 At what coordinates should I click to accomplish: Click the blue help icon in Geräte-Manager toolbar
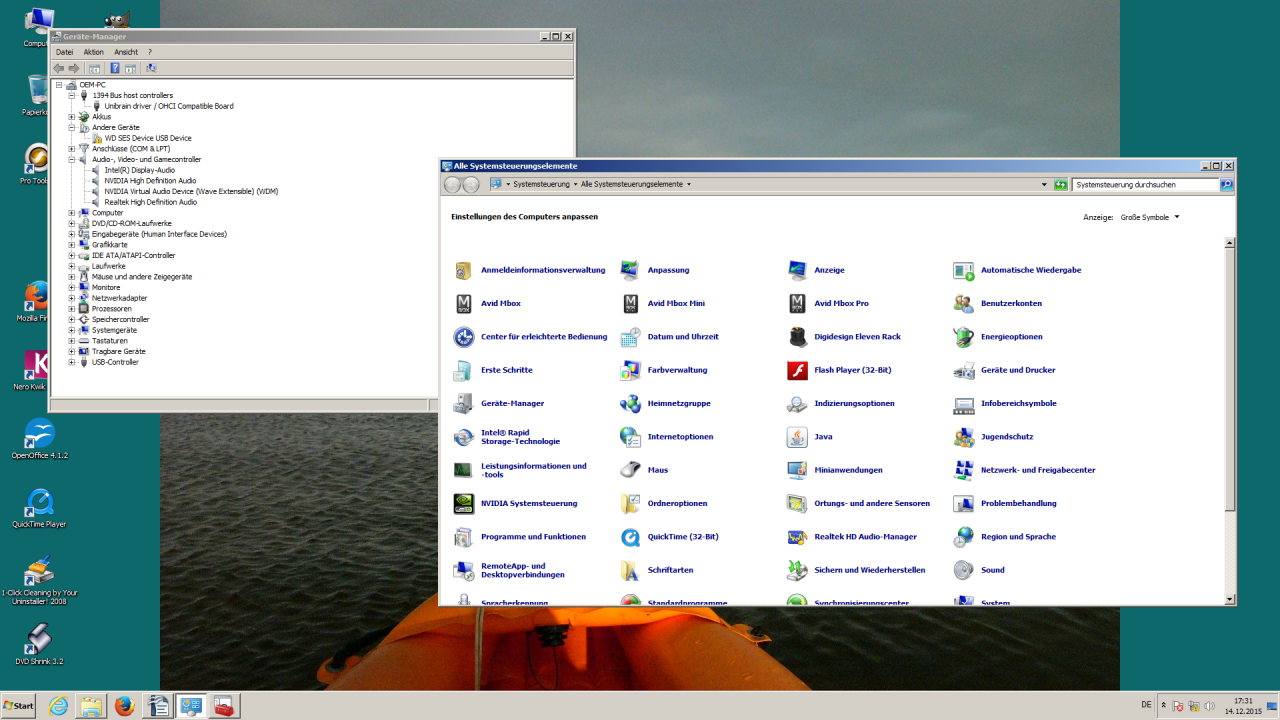[x=115, y=68]
